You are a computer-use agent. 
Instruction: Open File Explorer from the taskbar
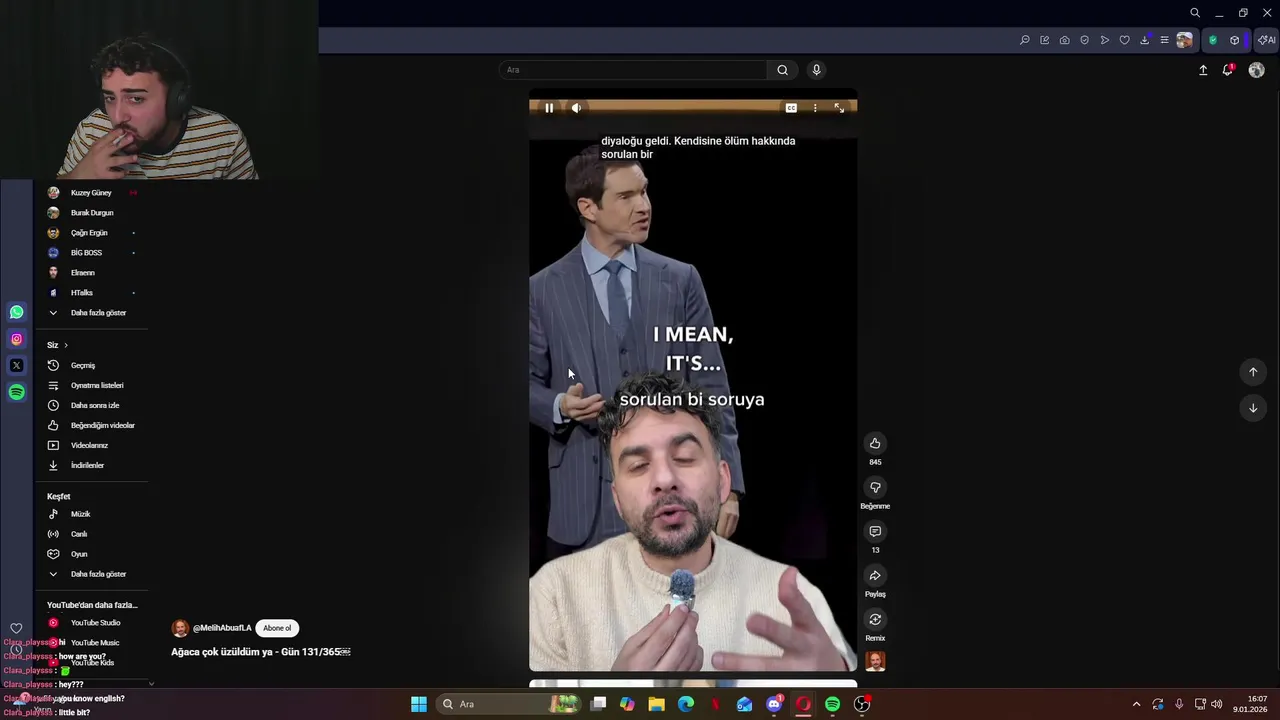point(657,704)
